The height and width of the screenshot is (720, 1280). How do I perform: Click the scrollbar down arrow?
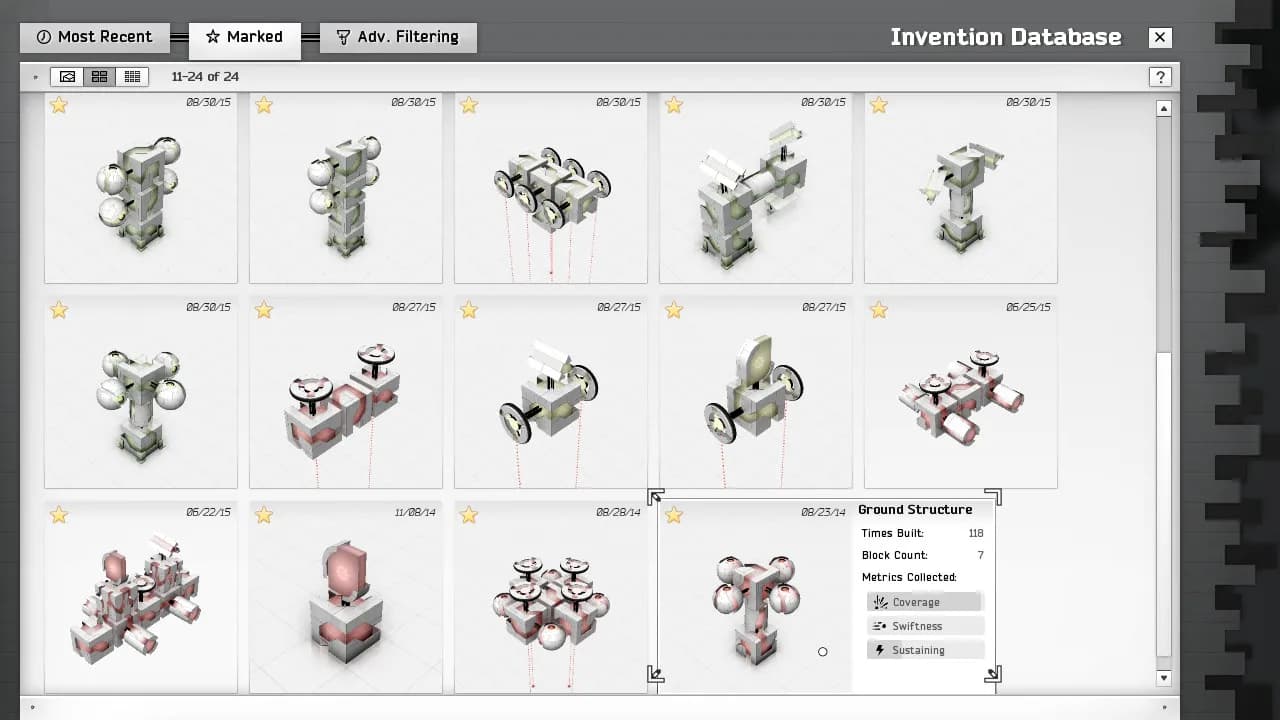tap(1163, 678)
